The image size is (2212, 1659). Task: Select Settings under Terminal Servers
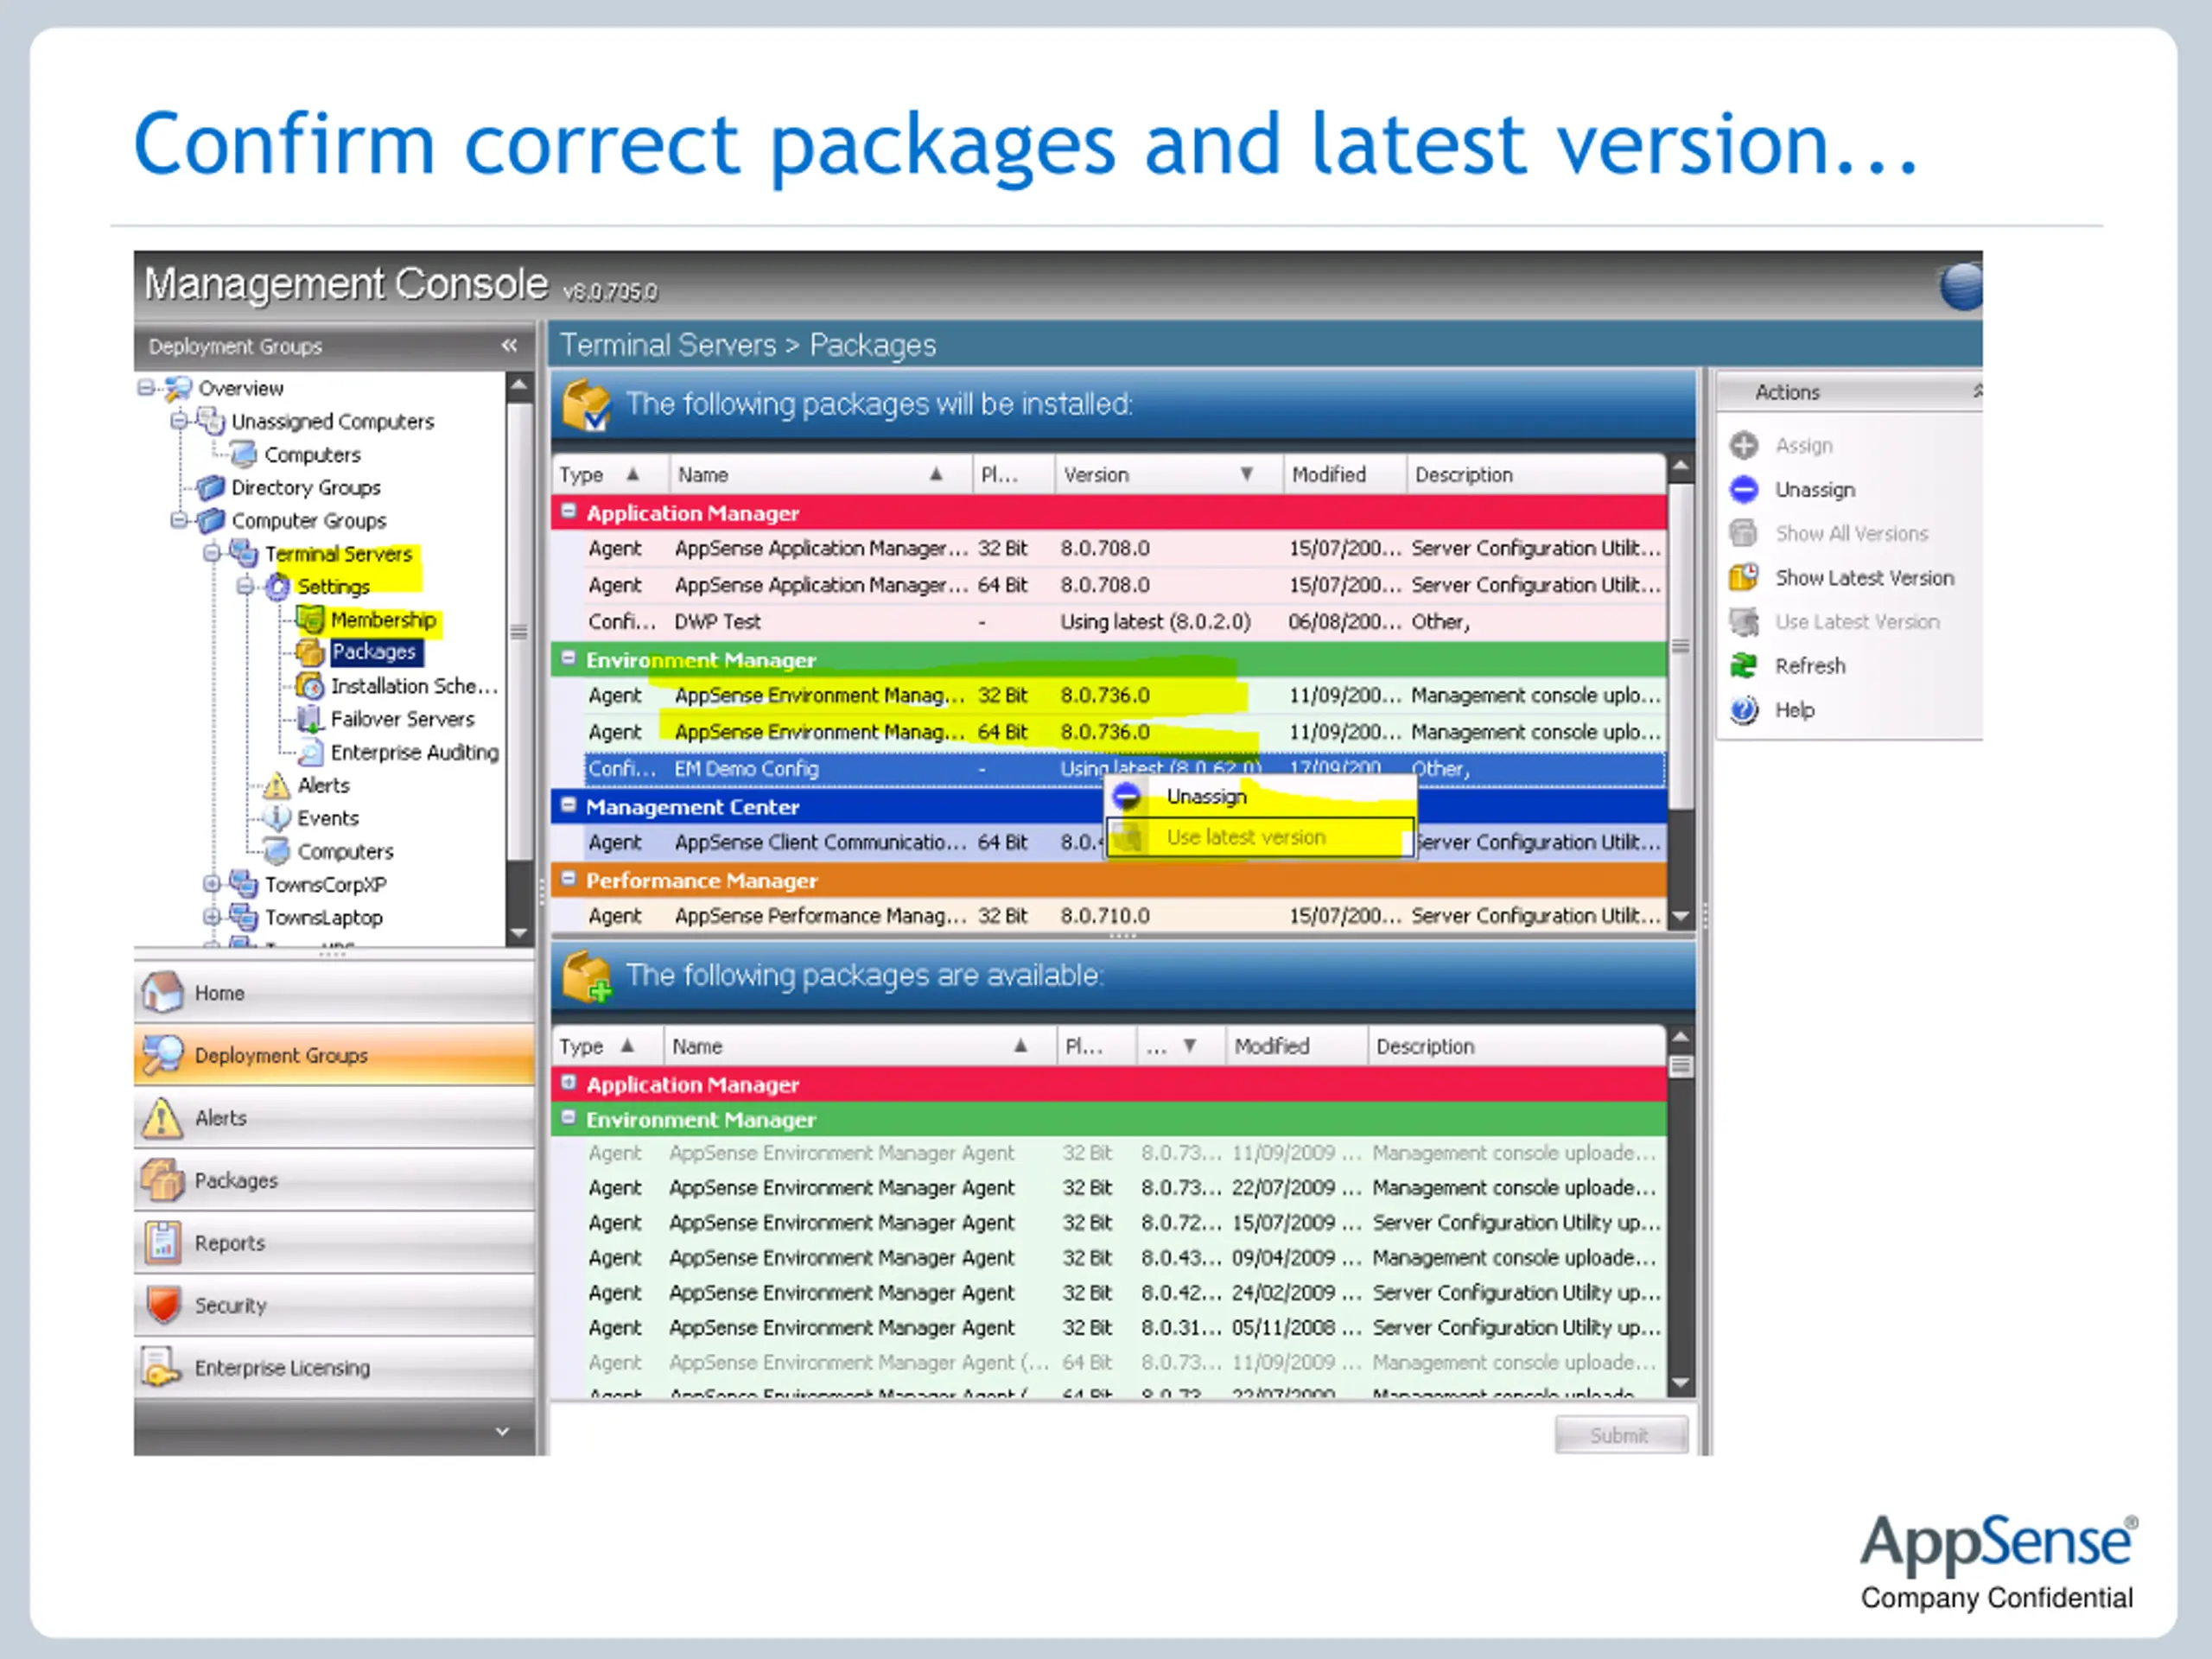(x=333, y=586)
